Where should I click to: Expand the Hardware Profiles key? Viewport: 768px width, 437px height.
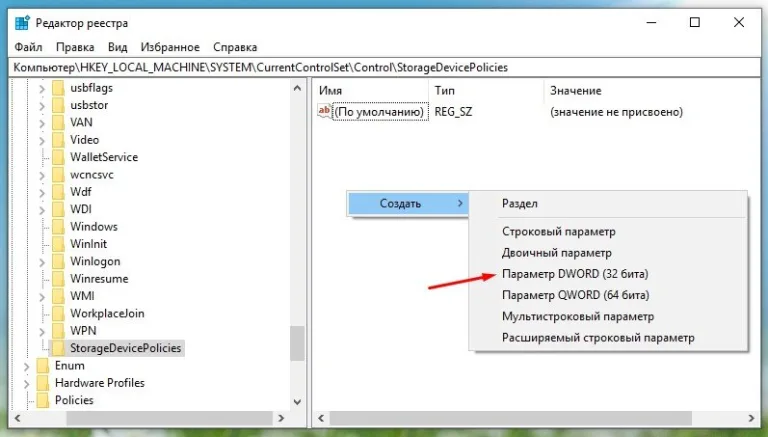26,384
